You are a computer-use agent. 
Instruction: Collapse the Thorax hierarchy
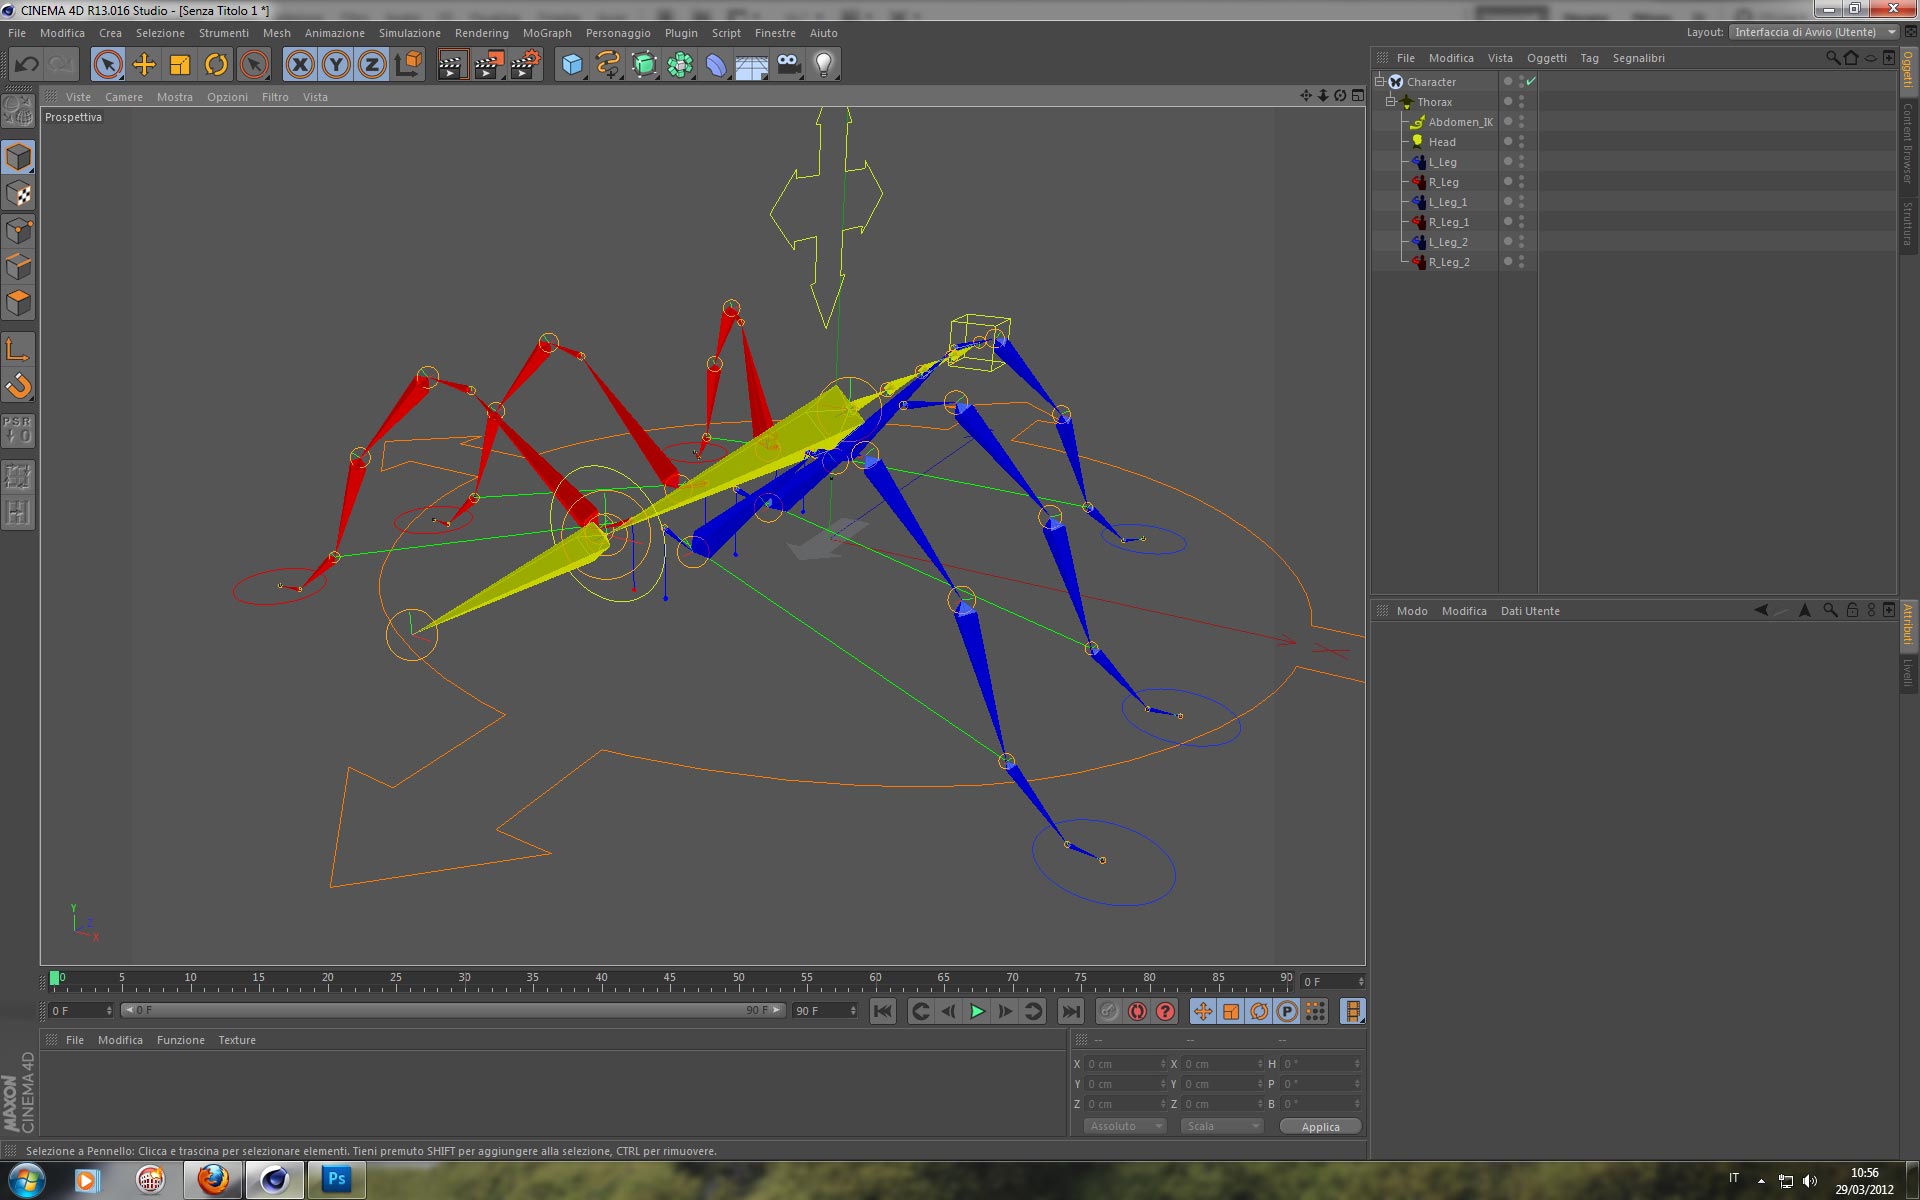point(1390,101)
